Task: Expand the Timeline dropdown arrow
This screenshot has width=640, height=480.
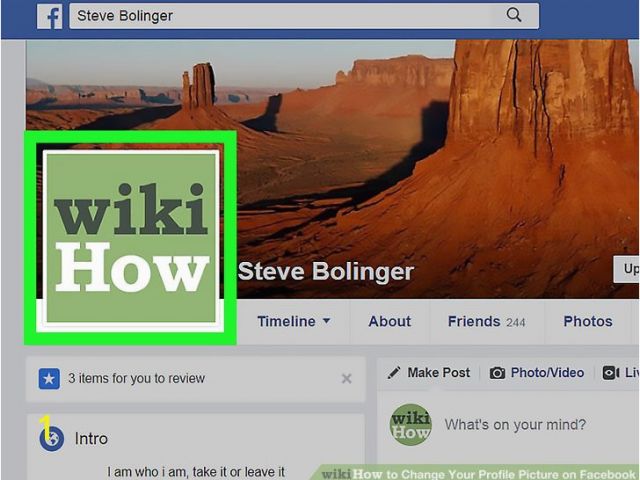Action: [327, 321]
